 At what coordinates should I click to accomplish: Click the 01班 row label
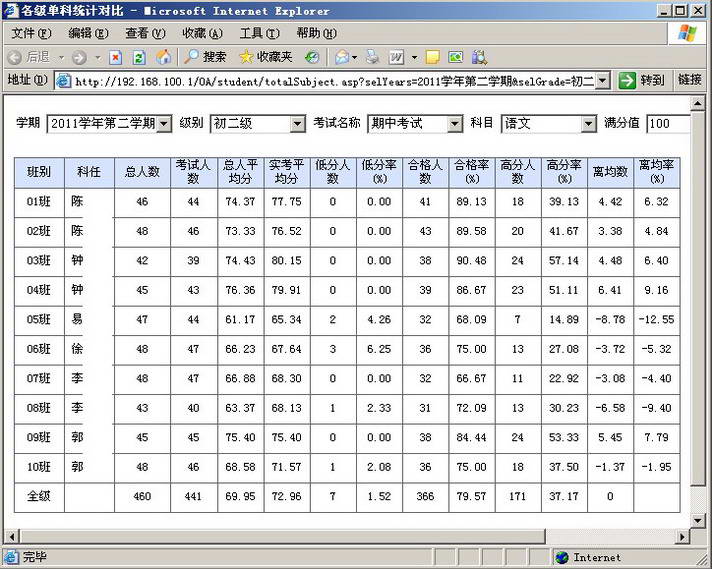click(x=39, y=202)
